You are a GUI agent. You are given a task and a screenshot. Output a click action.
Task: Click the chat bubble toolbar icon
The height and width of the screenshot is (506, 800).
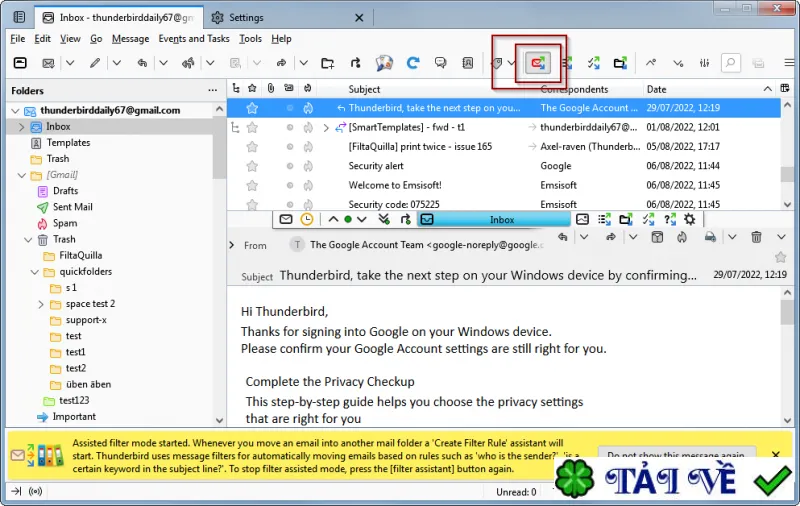coord(440,63)
